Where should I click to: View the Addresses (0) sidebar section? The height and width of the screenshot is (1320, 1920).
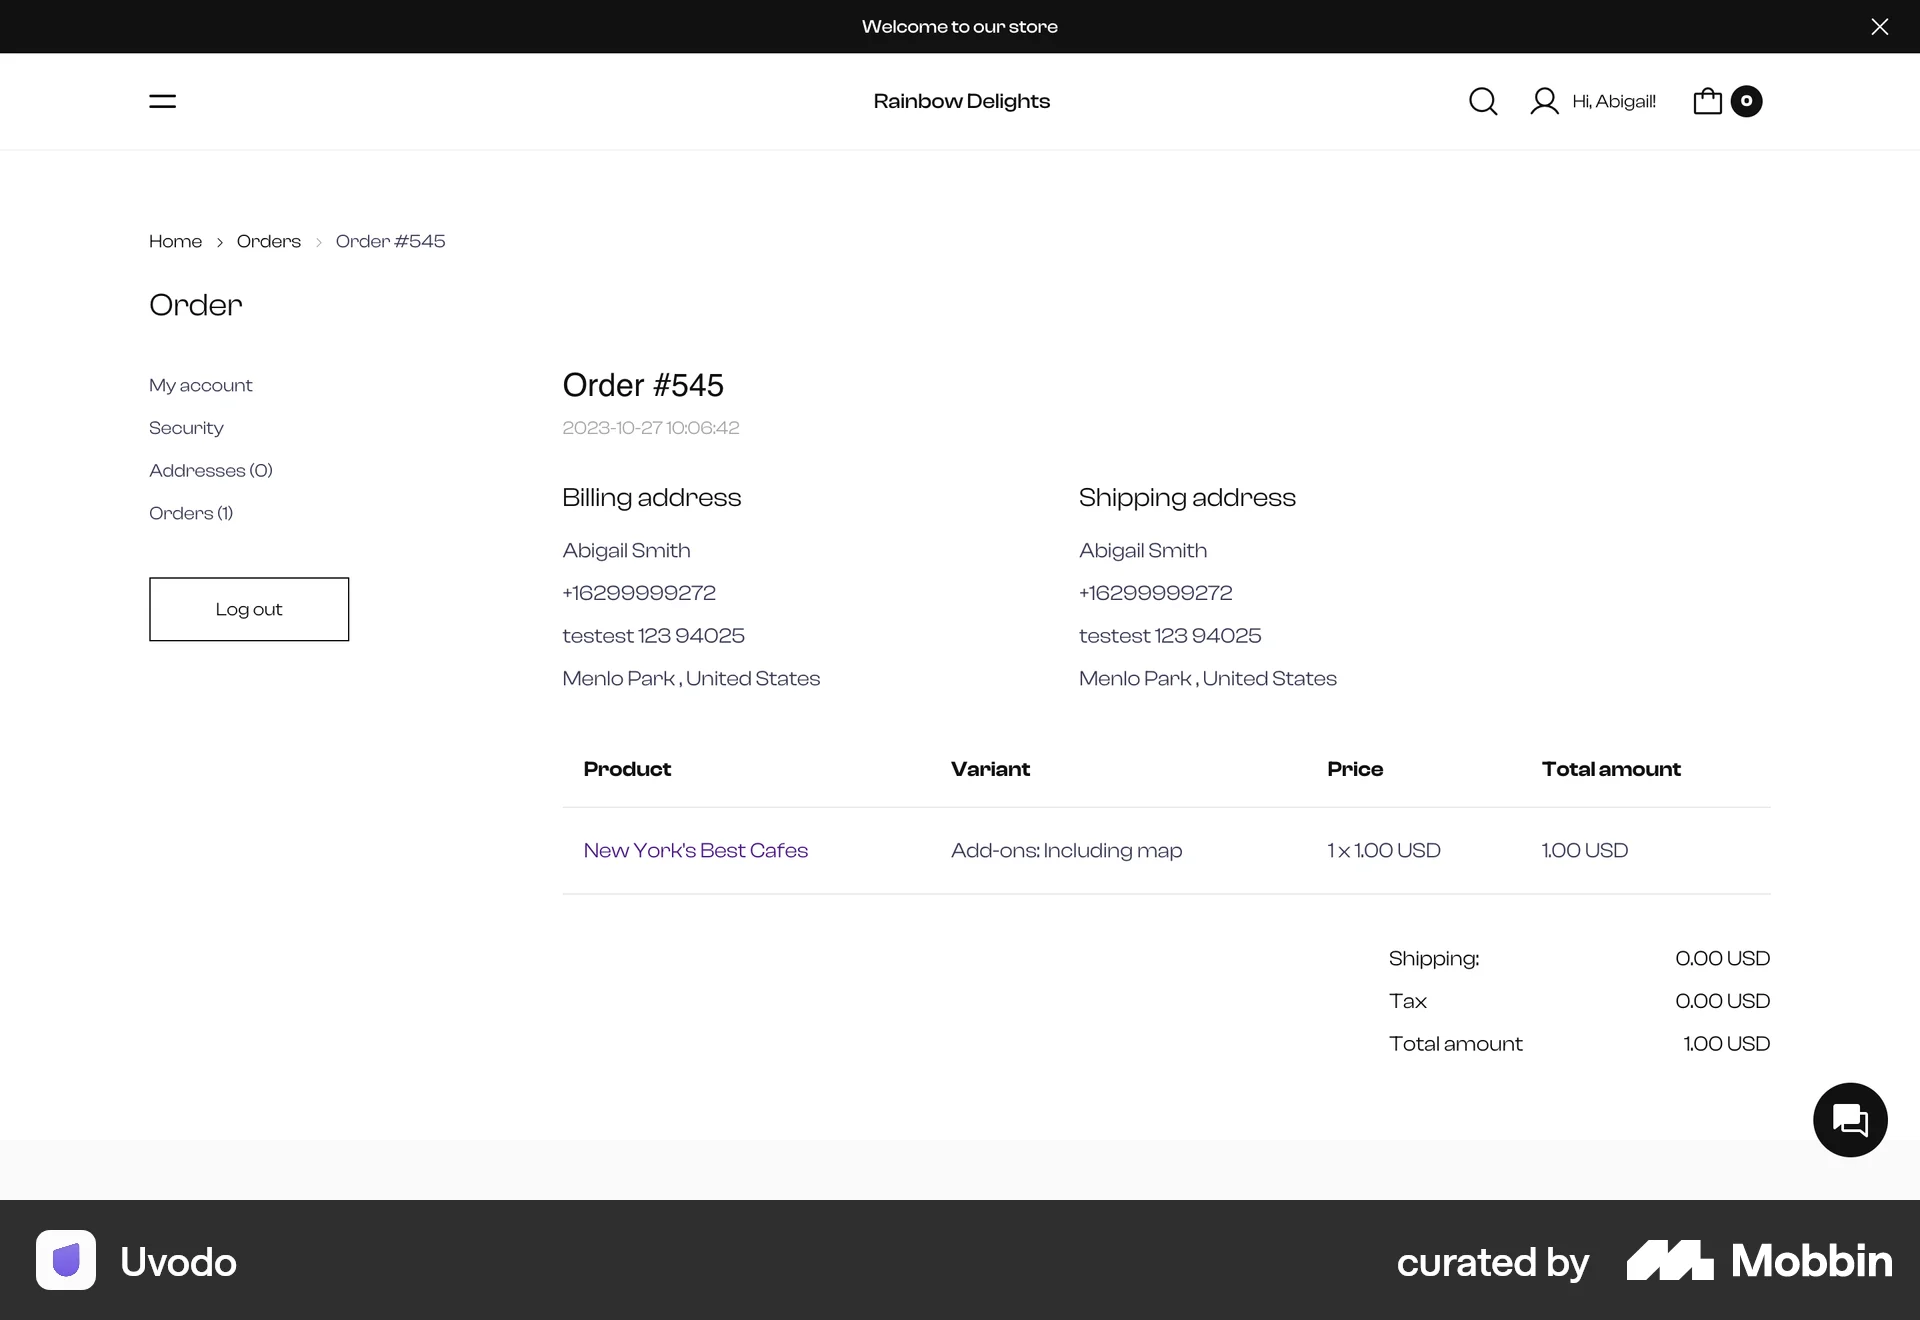(210, 470)
